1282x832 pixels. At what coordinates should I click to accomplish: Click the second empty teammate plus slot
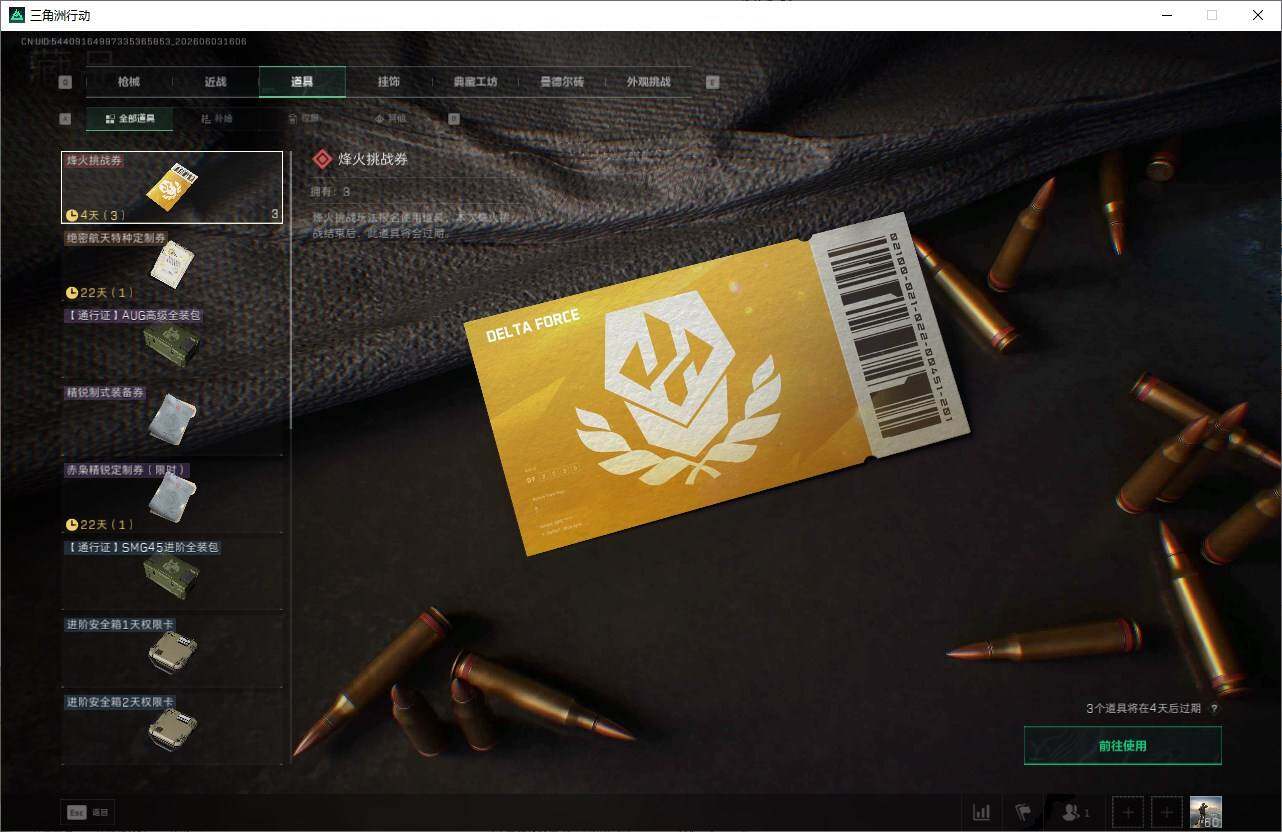coord(1165,812)
